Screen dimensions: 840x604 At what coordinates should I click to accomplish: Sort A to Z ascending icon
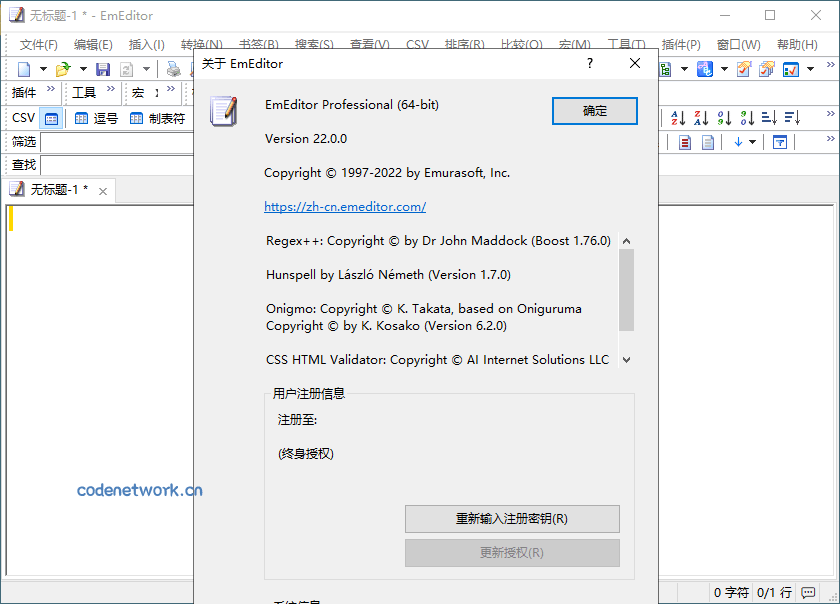(x=678, y=118)
